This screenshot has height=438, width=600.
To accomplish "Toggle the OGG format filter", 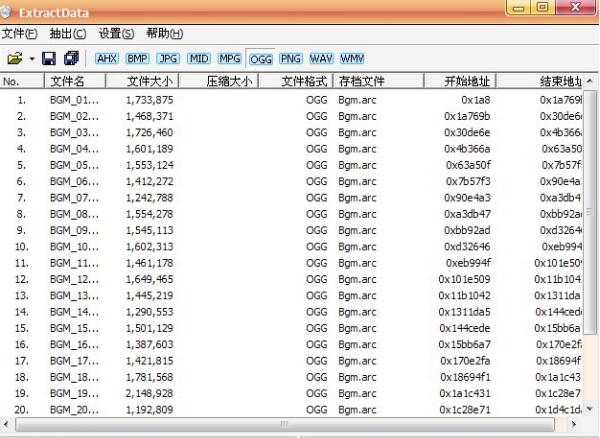I will 261,59.
